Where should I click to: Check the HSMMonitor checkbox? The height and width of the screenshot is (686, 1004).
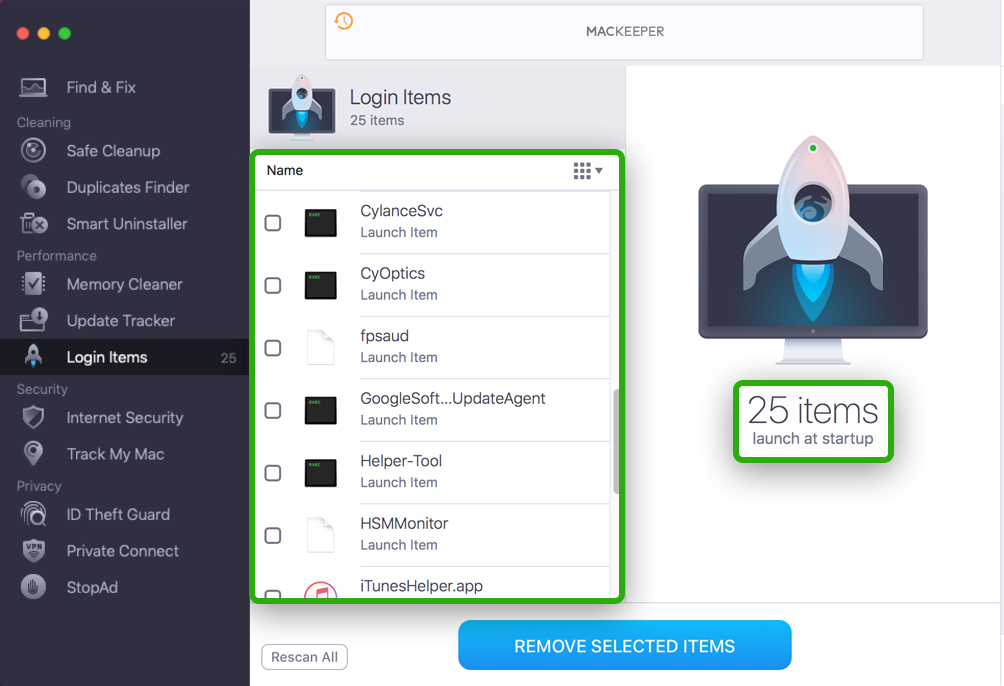tap(273, 535)
